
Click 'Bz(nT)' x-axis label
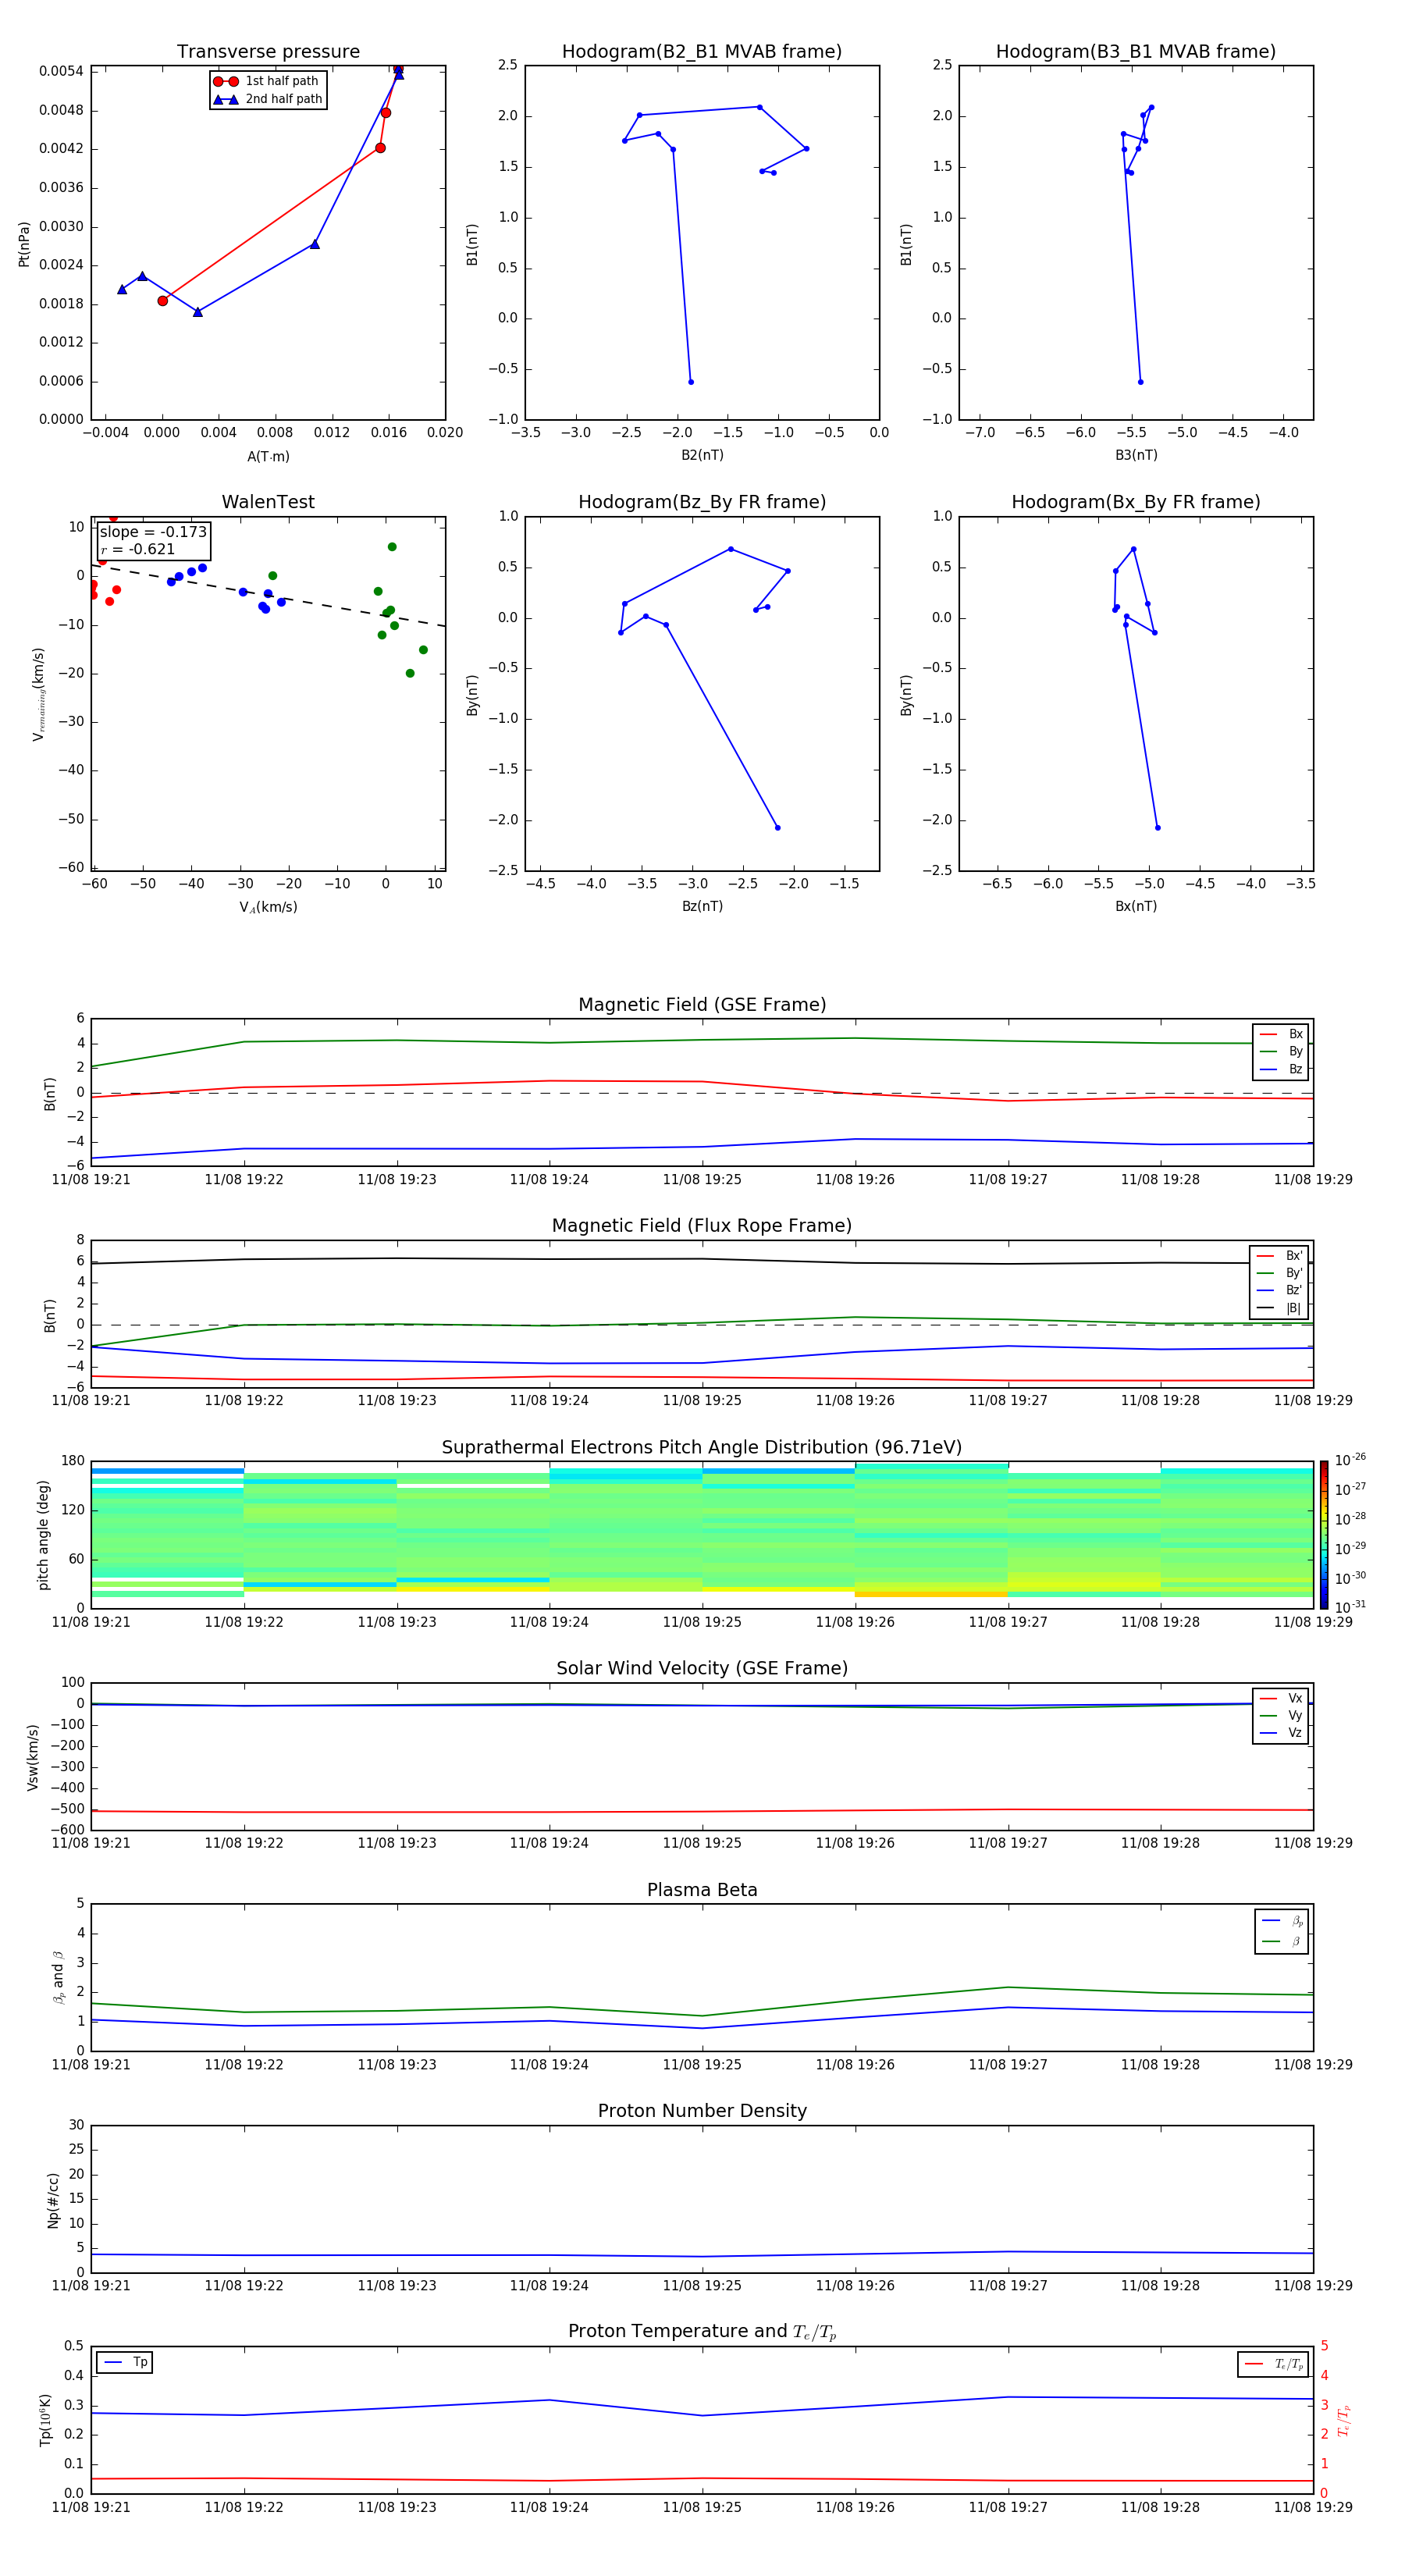pyautogui.click(x=702, y=906)
